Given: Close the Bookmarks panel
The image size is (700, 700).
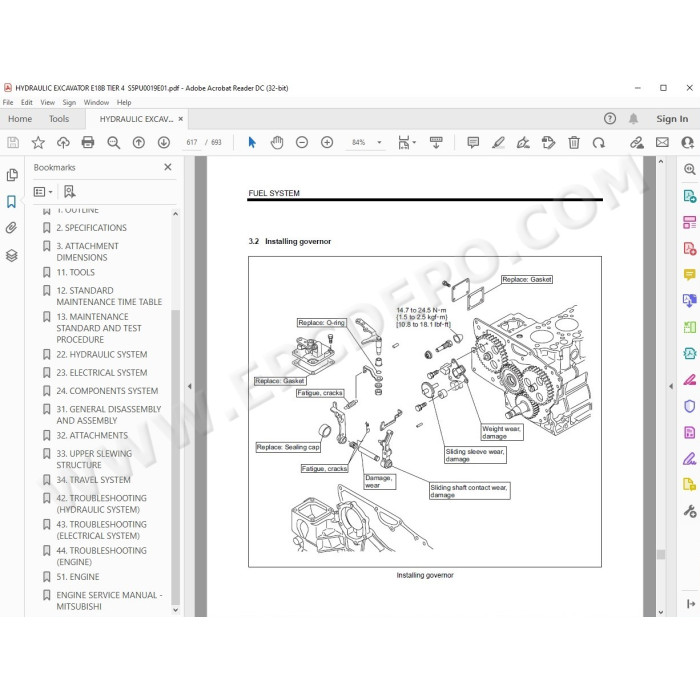Looking at the screenshot, I should pyautogui.click(x=168, y=167).
